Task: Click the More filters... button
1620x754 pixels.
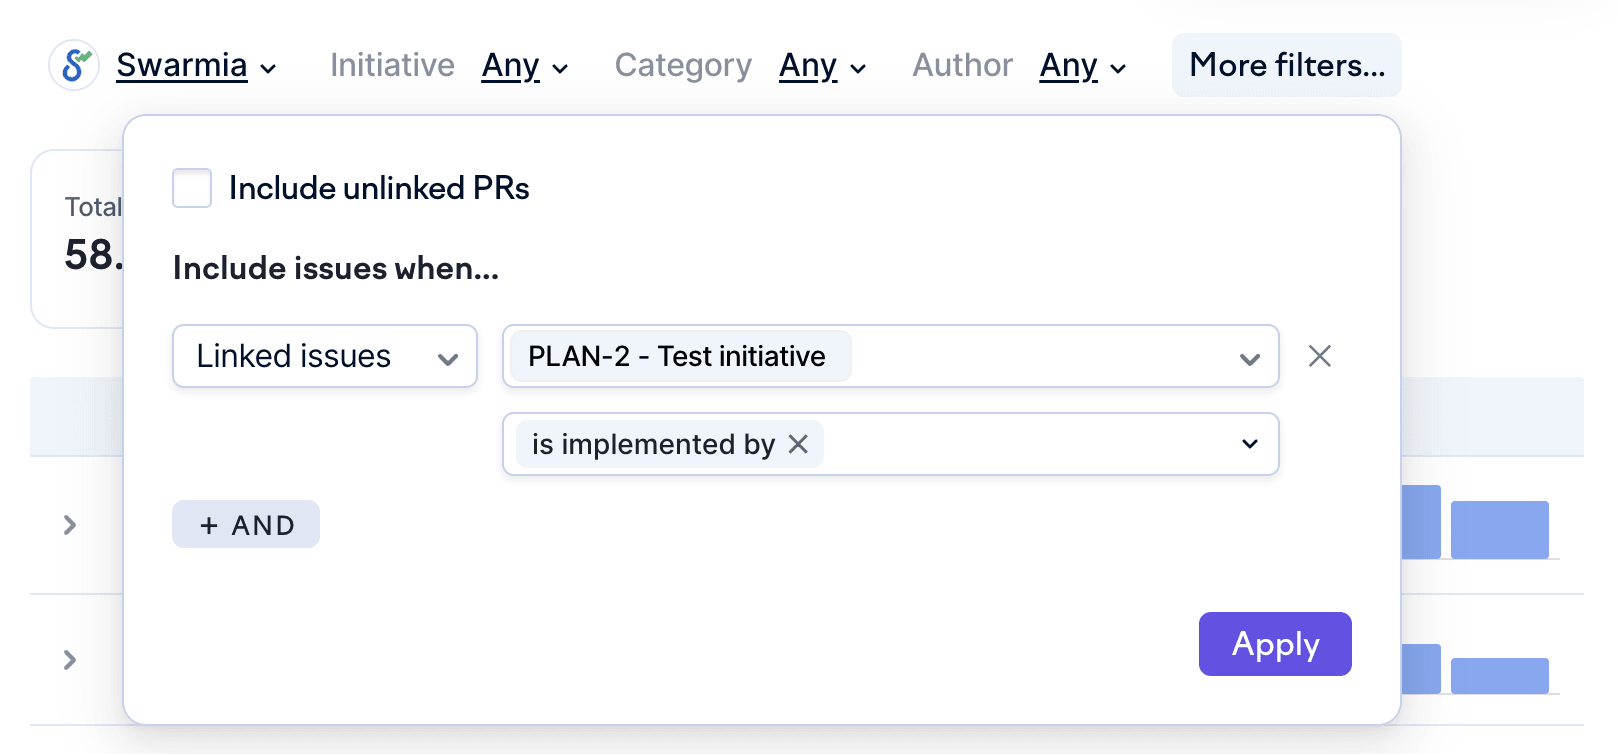Action: pyautogui.click(x=1286, y=66)
